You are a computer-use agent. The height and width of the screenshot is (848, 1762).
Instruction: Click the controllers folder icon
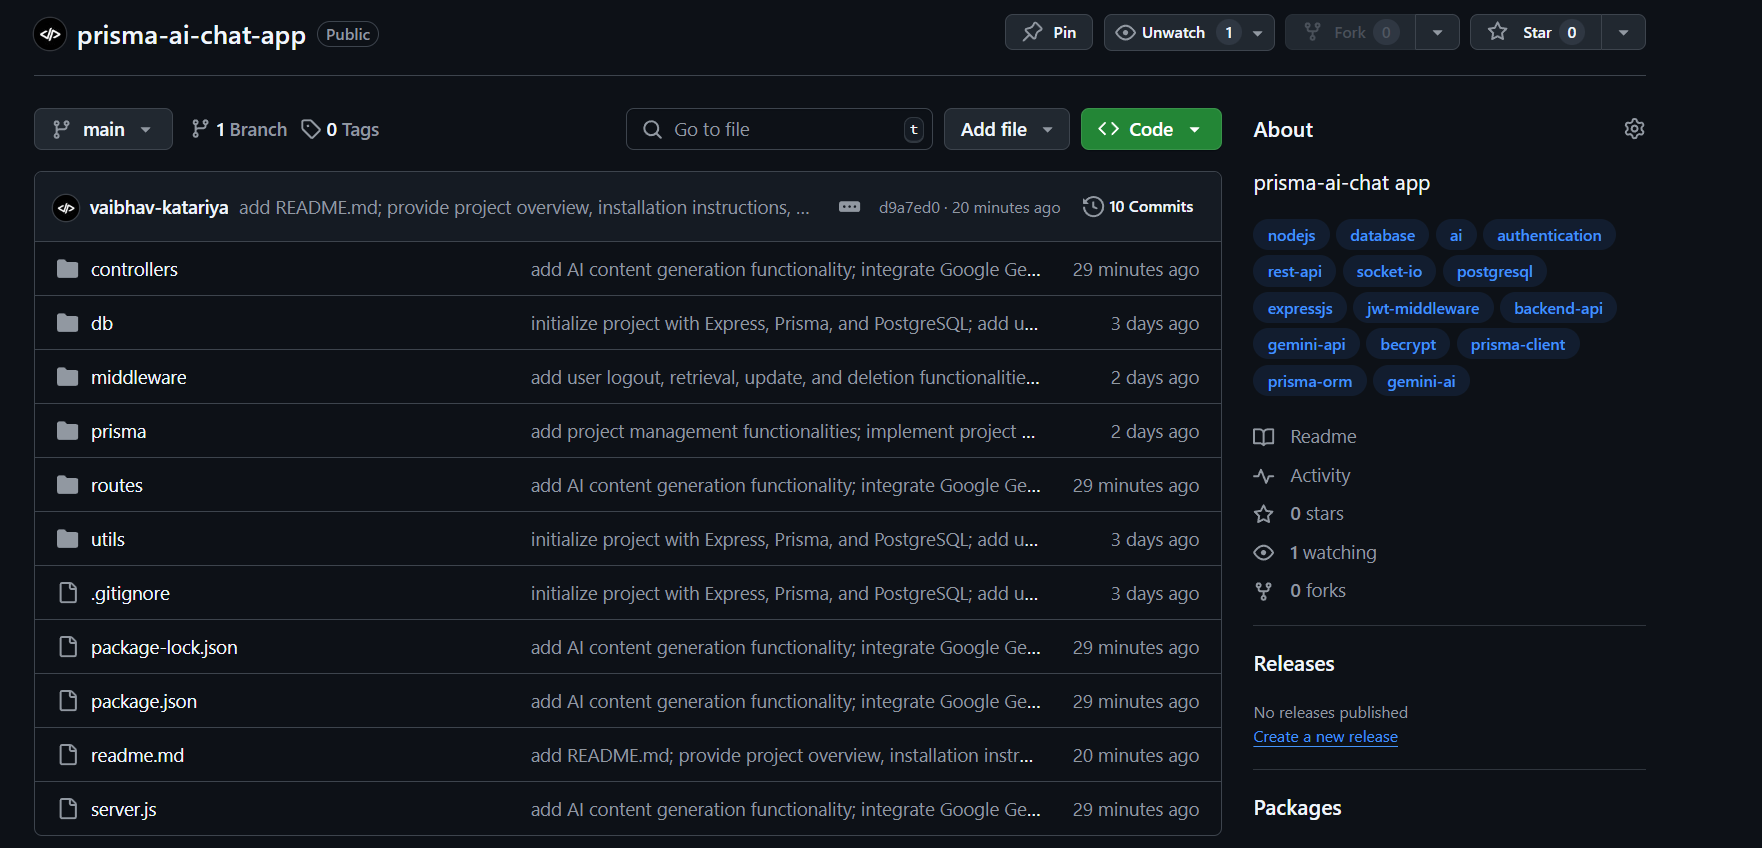[x=67, y=269]
